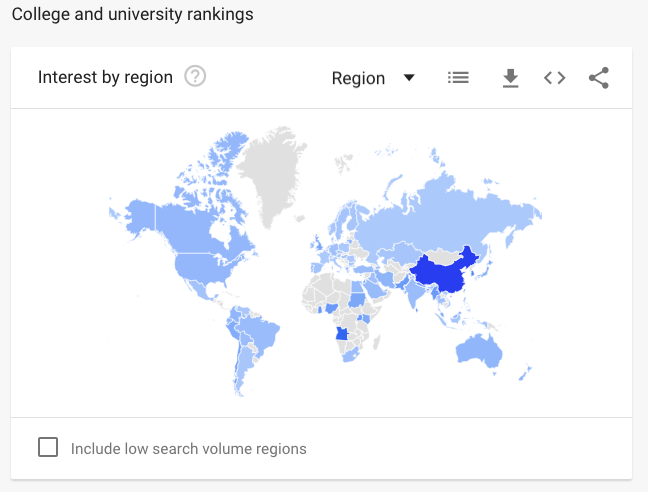Expand the Region dropdown arrow

point(409,78)
